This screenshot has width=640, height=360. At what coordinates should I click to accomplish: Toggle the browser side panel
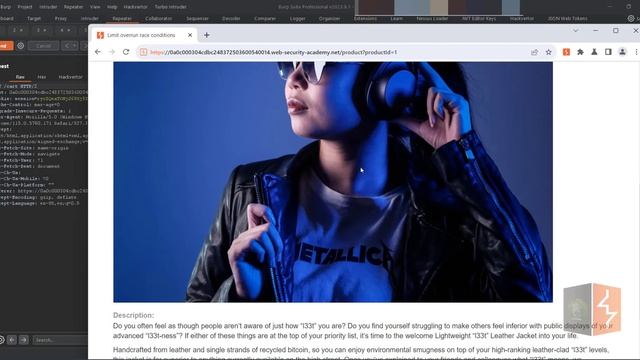(608, 52)
